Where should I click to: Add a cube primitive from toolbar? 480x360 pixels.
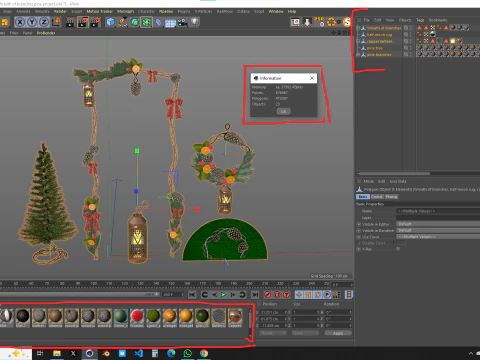tap(110, 22)
